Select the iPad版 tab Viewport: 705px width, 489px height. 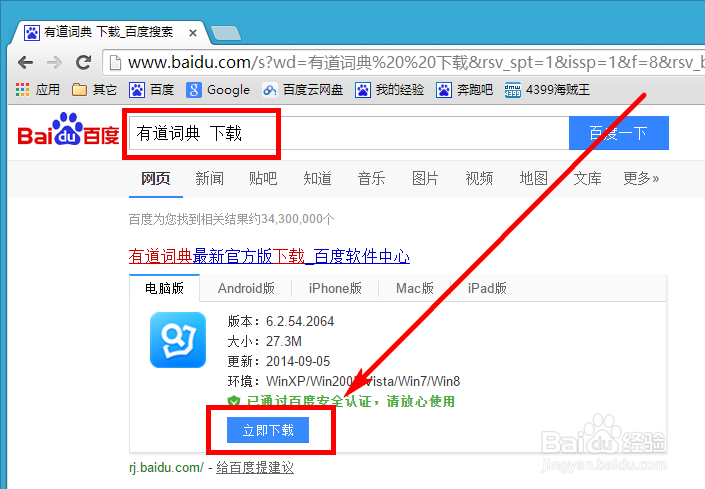487,288
